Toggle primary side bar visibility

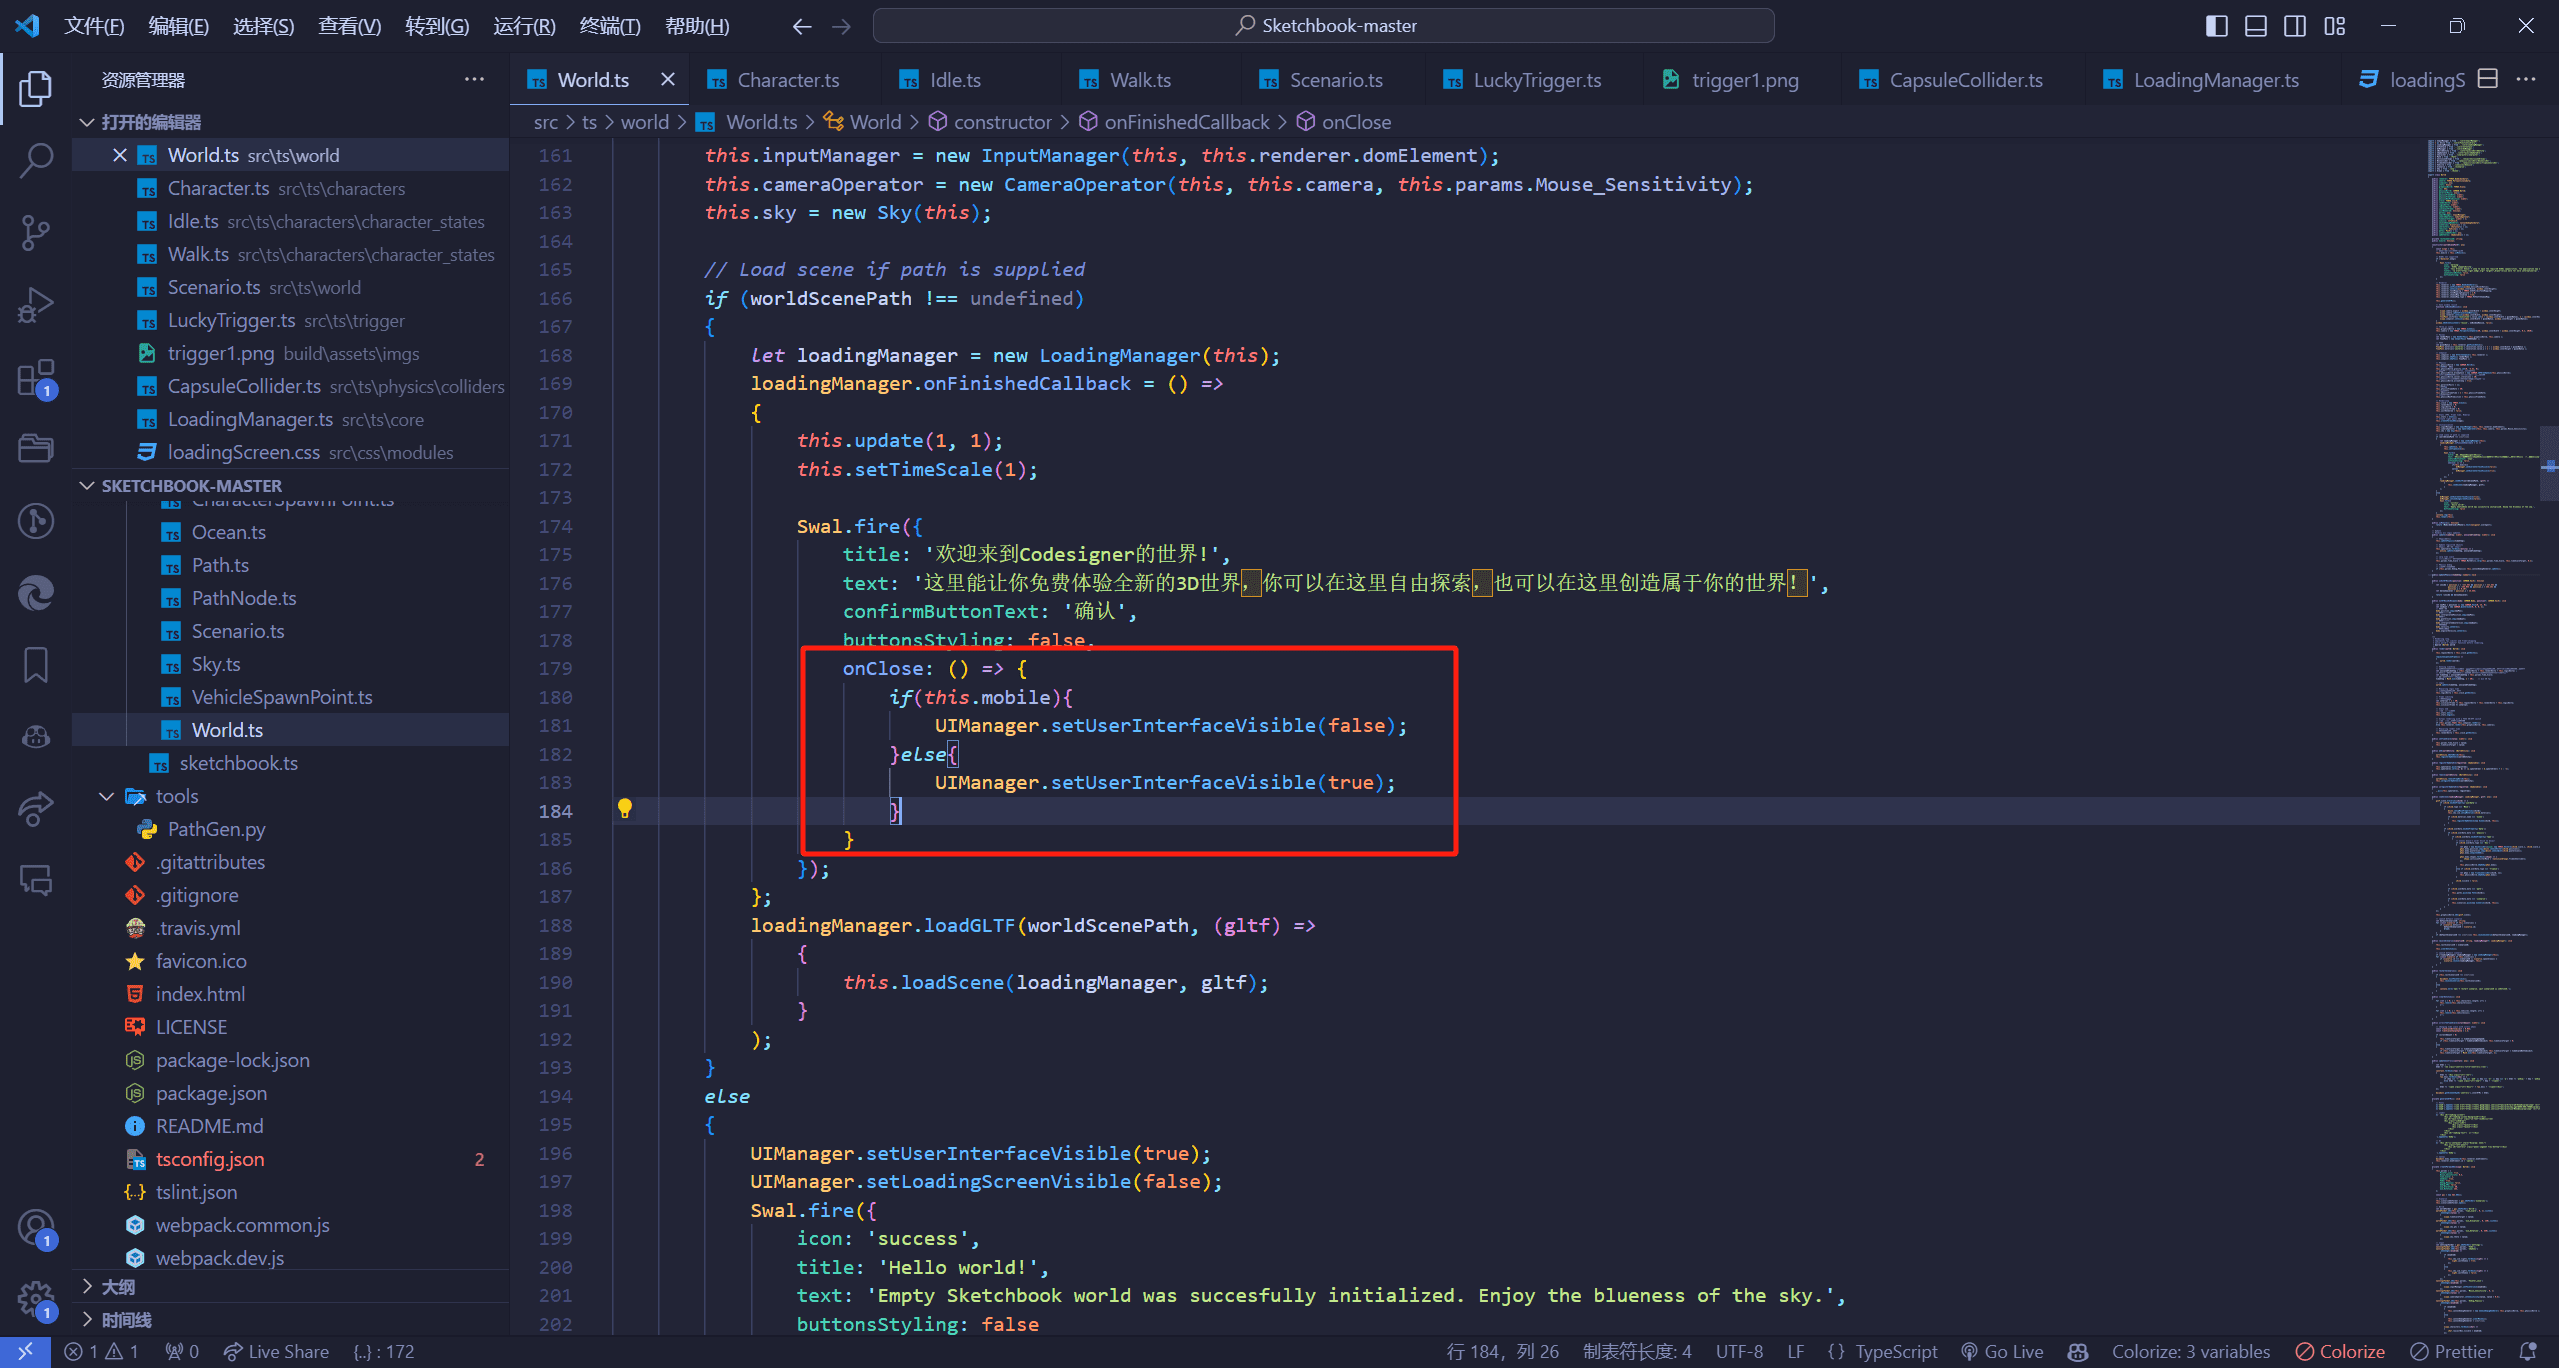(2217, 26)
